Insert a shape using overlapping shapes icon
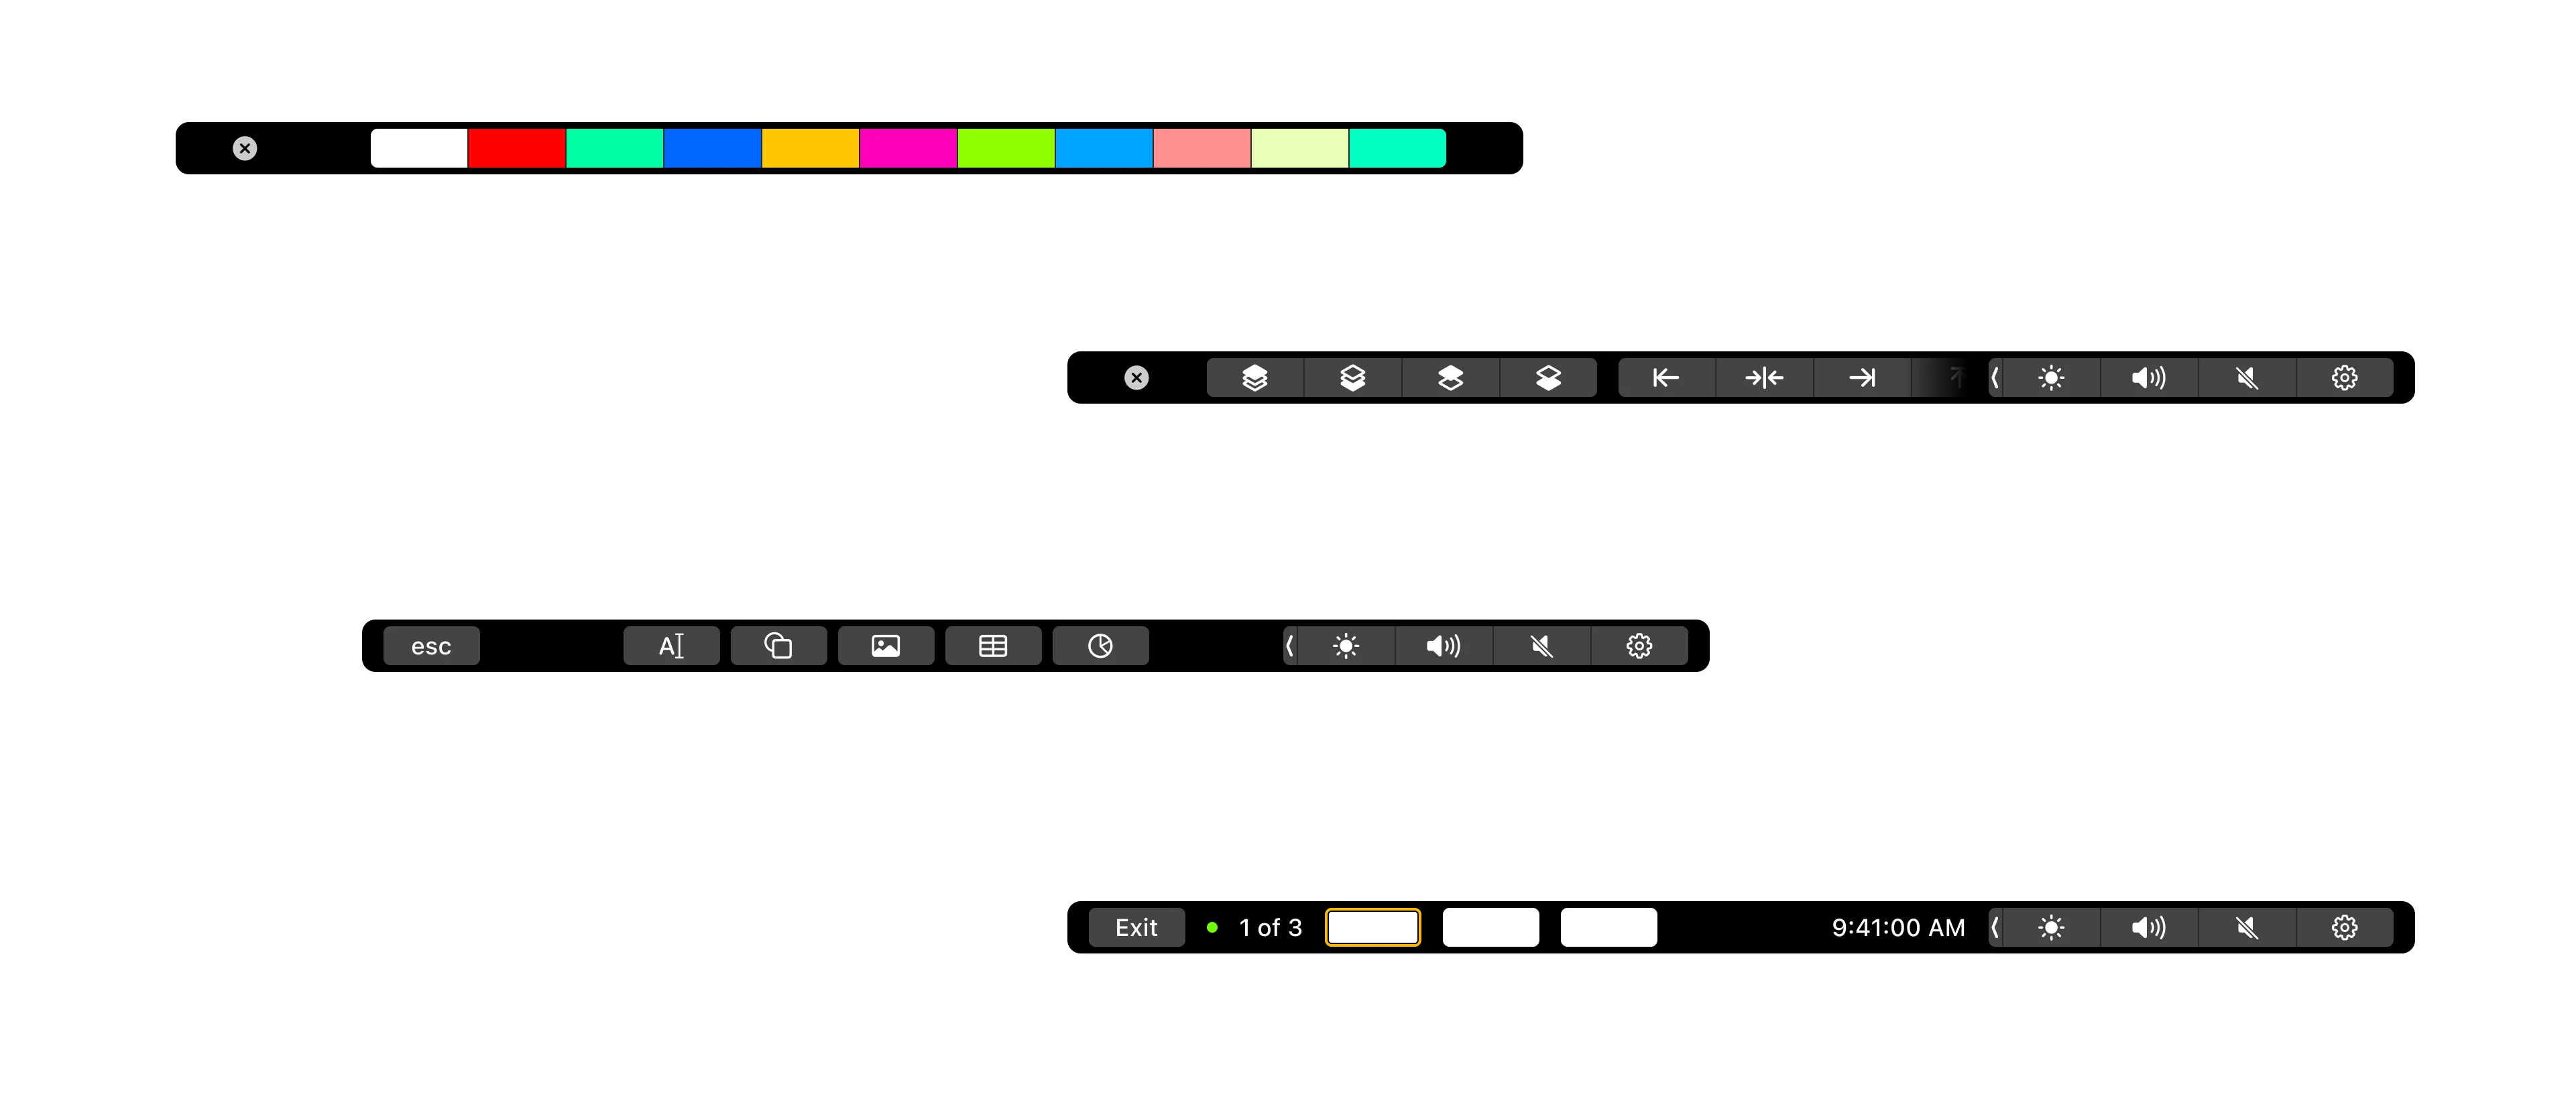2576x1105 pixels. pos(778,646)
